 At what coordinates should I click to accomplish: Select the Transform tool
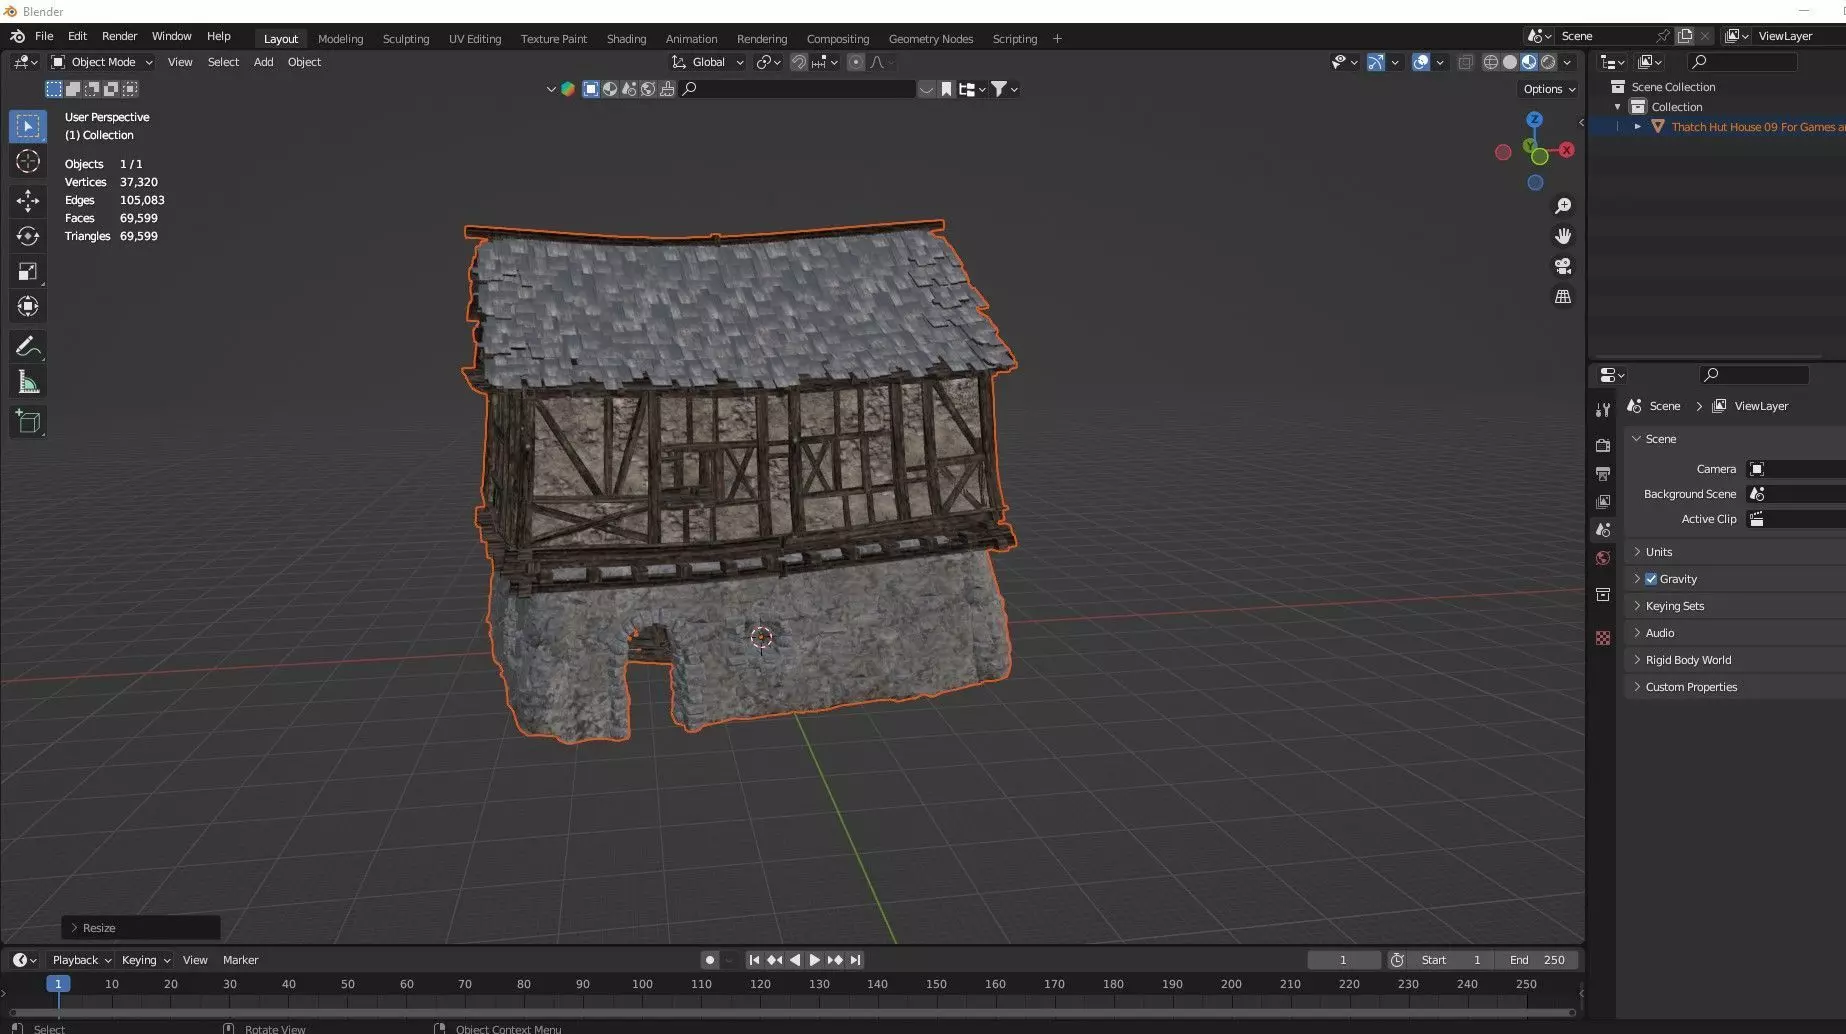coord(28,307)
